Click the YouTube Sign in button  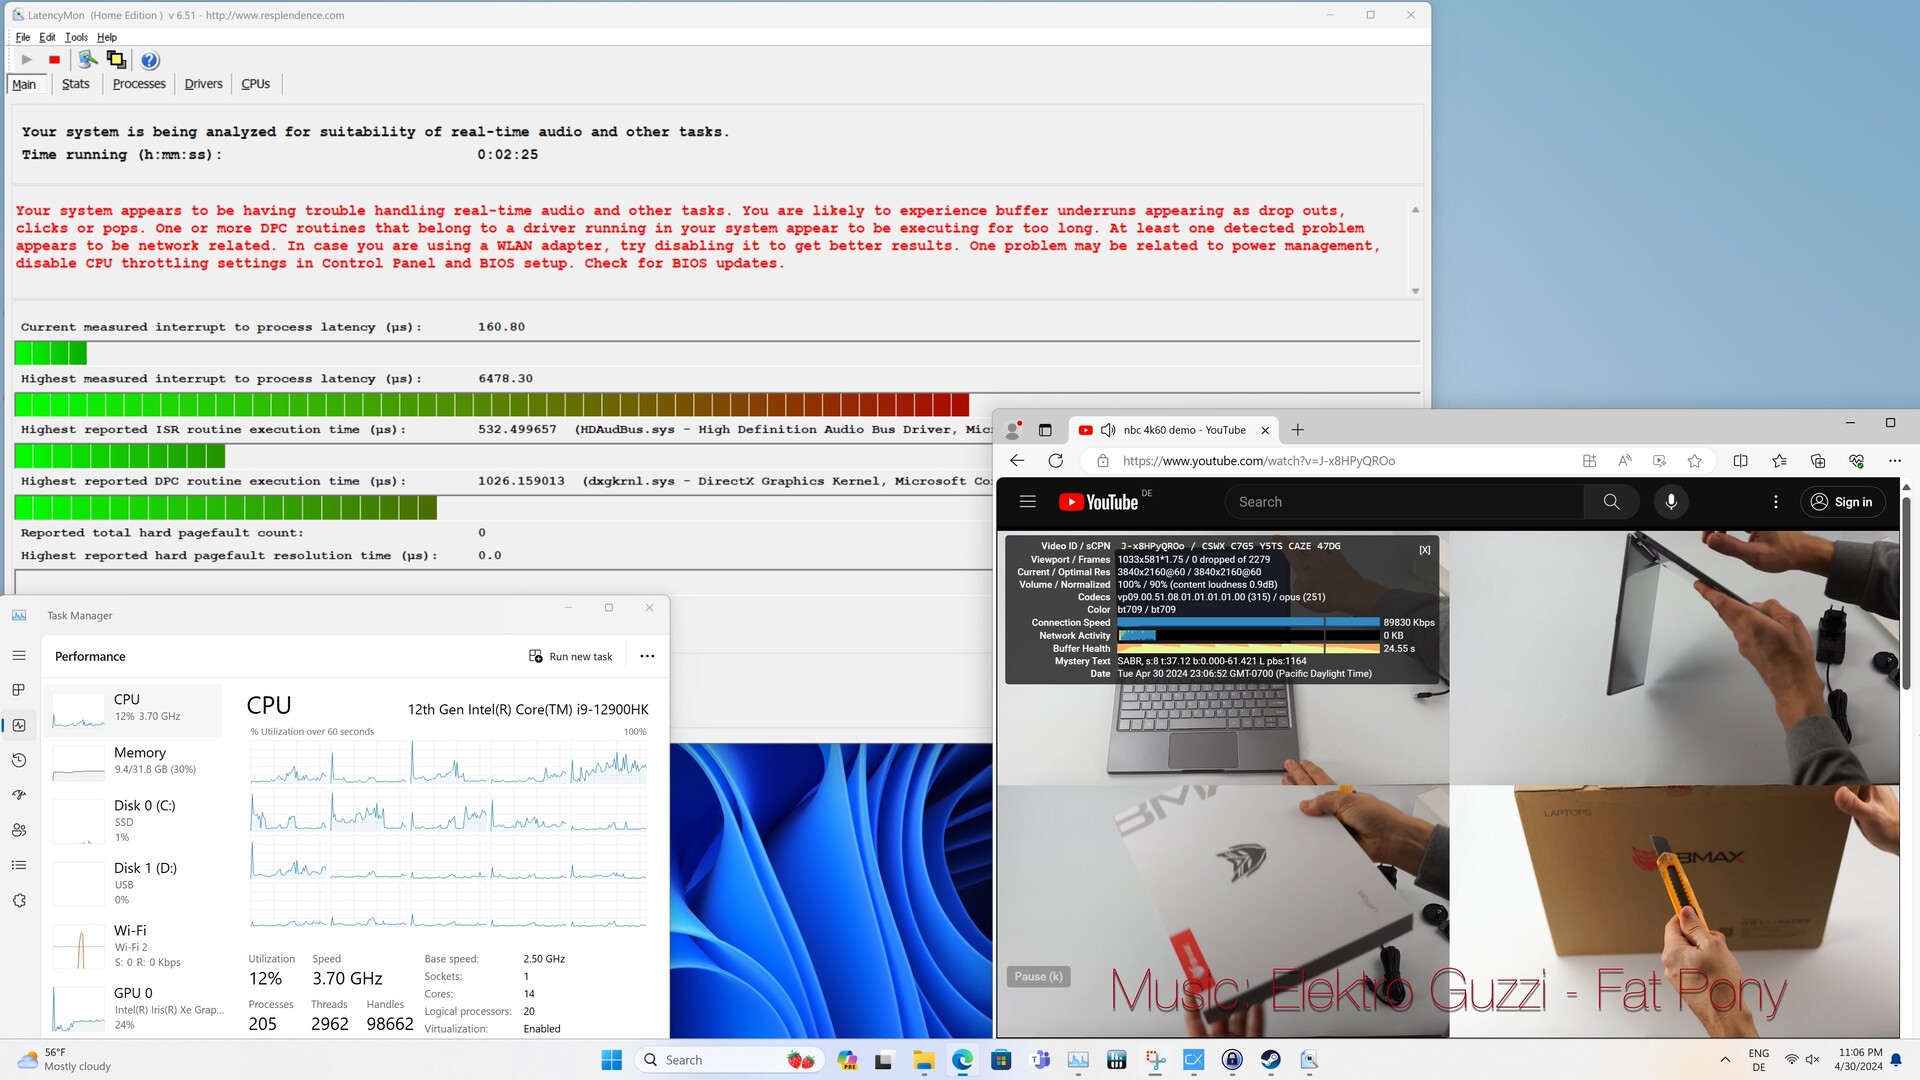1842,502
